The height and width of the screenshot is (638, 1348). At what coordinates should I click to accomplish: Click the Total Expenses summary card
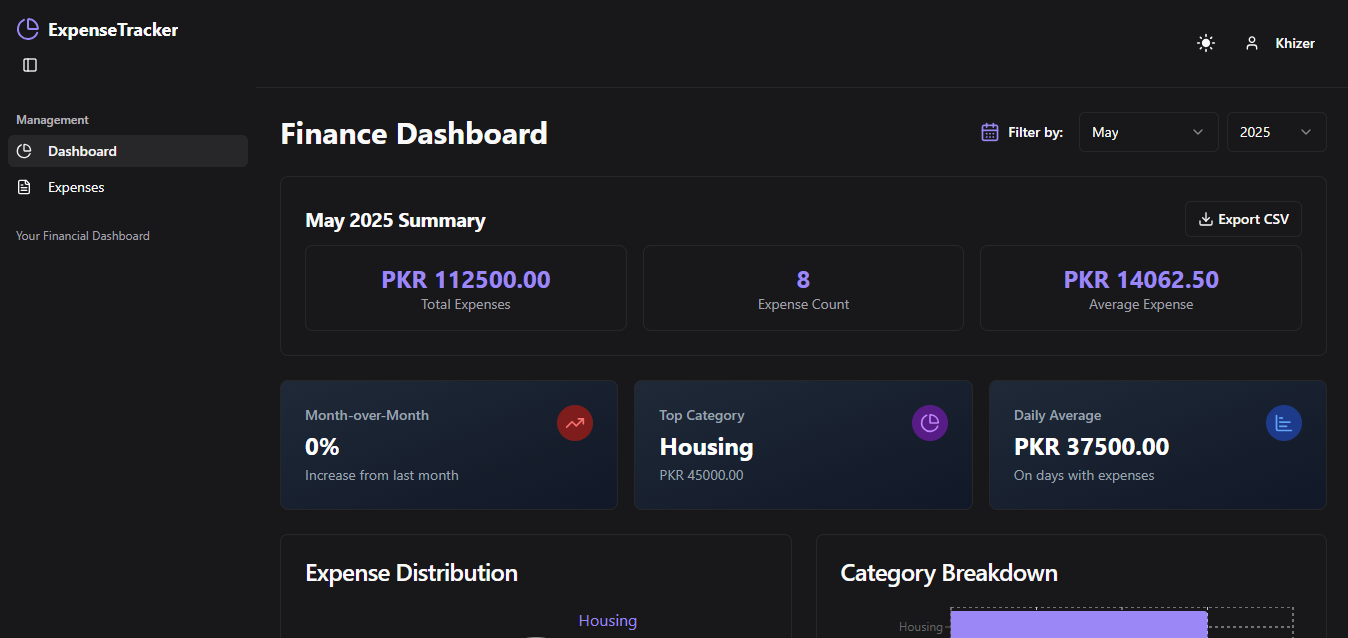[x=465, y=288]
